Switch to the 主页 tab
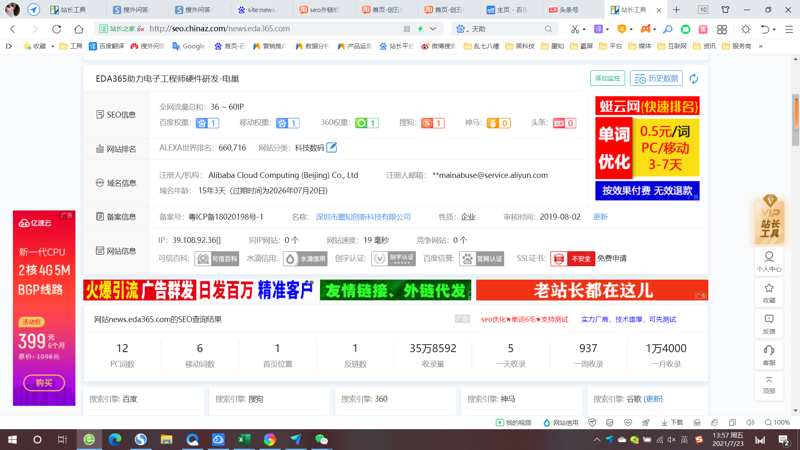Screen dimensions: 800x450 (x=508, y=10)
